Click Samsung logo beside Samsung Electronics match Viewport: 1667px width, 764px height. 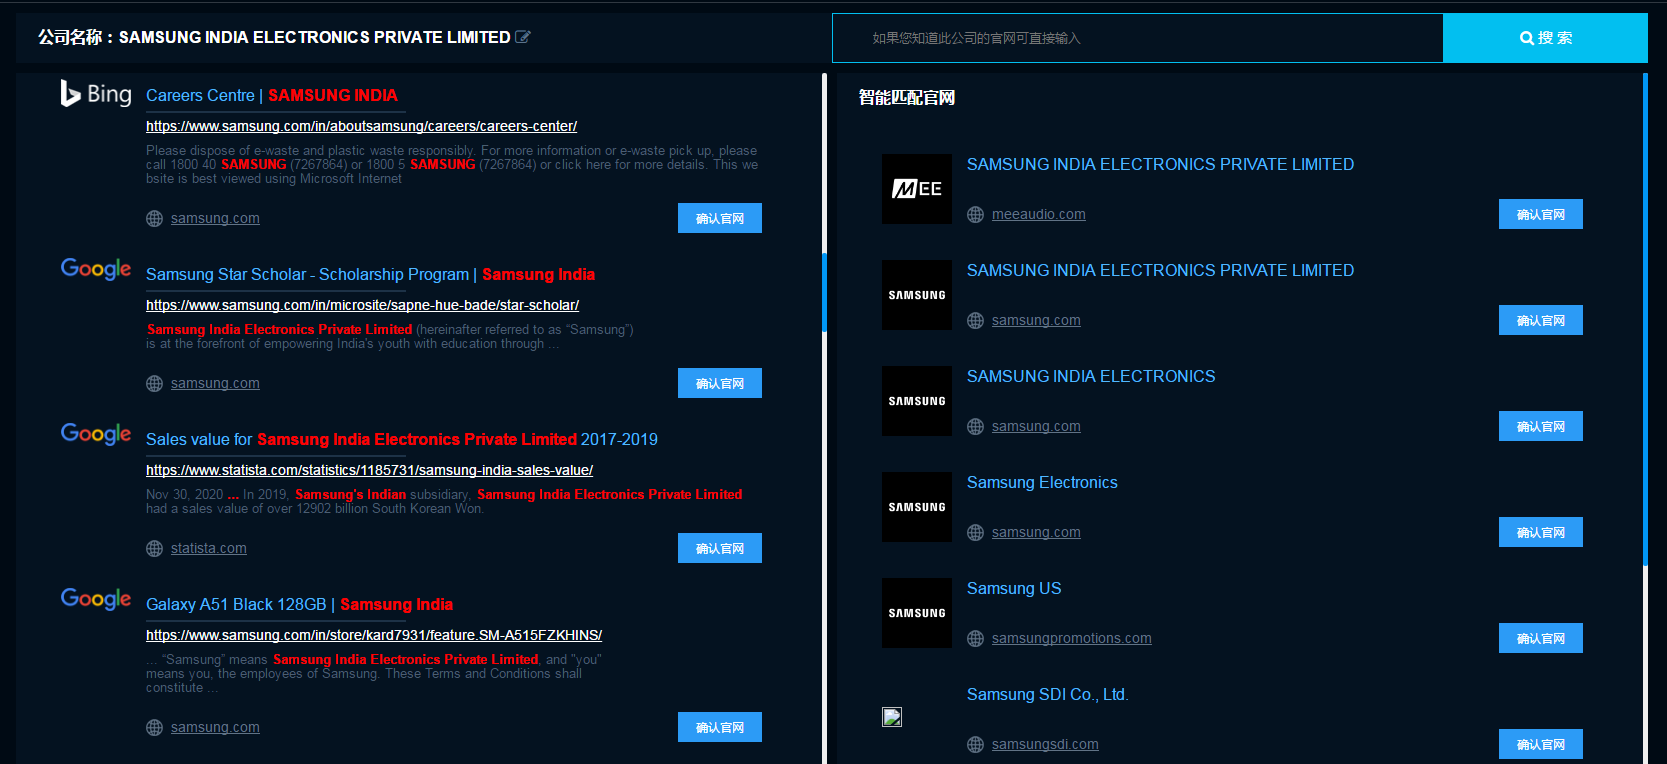(917, 507)
